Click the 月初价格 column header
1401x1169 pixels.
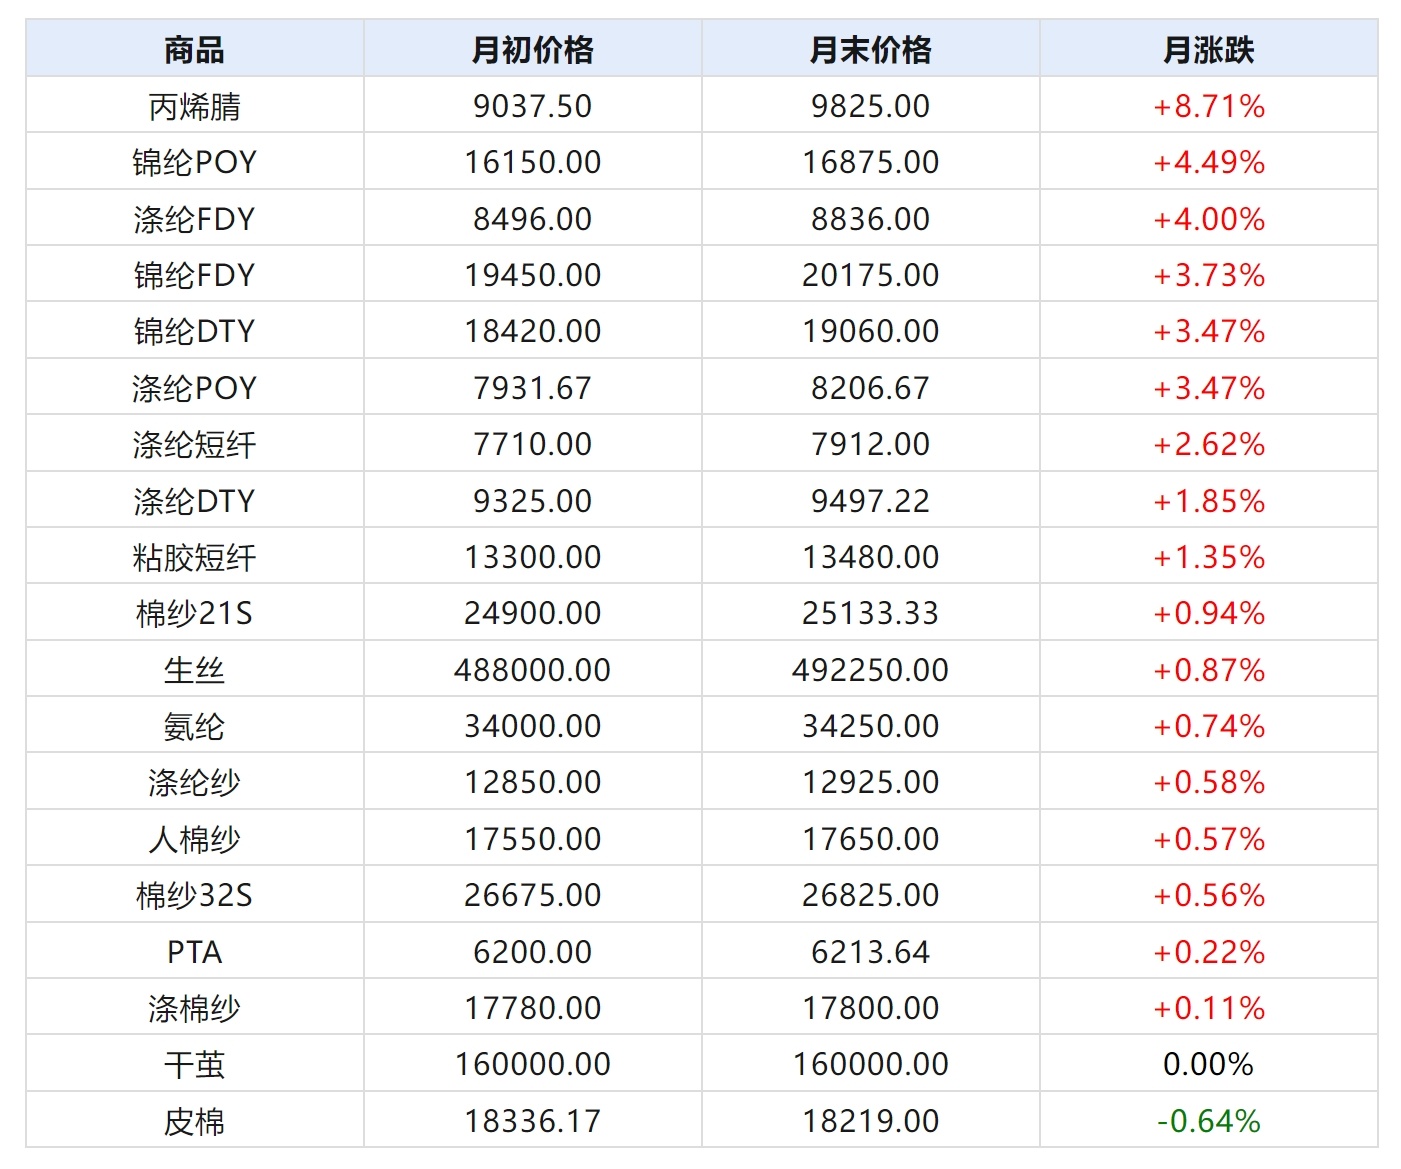(x=532, y=49)
